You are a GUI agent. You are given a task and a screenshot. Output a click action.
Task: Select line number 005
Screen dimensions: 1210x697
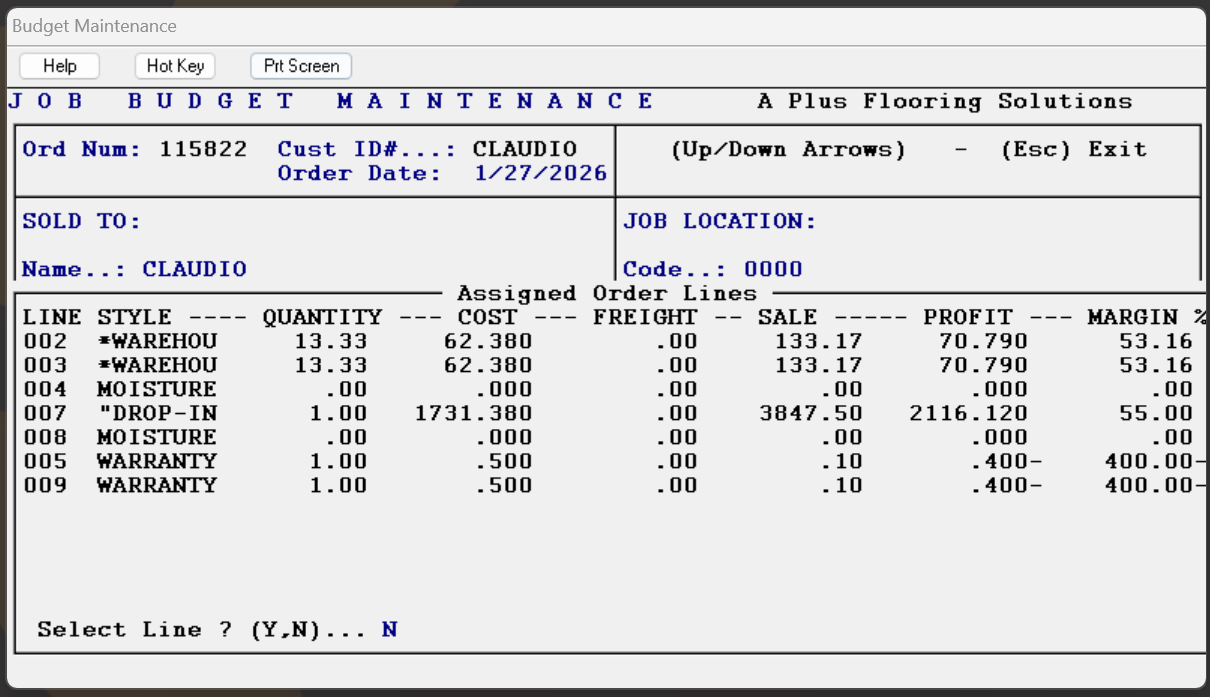pyautogui.click(x=46, y=461)
